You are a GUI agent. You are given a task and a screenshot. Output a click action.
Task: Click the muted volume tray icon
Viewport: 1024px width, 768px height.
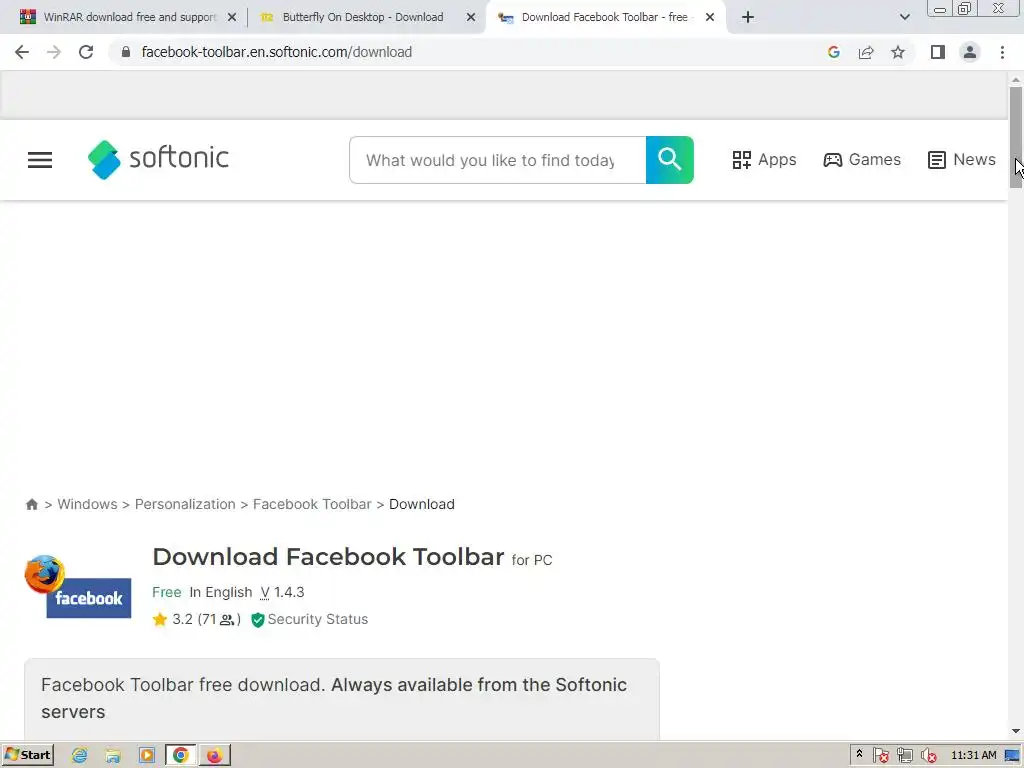tap(927, 756)
